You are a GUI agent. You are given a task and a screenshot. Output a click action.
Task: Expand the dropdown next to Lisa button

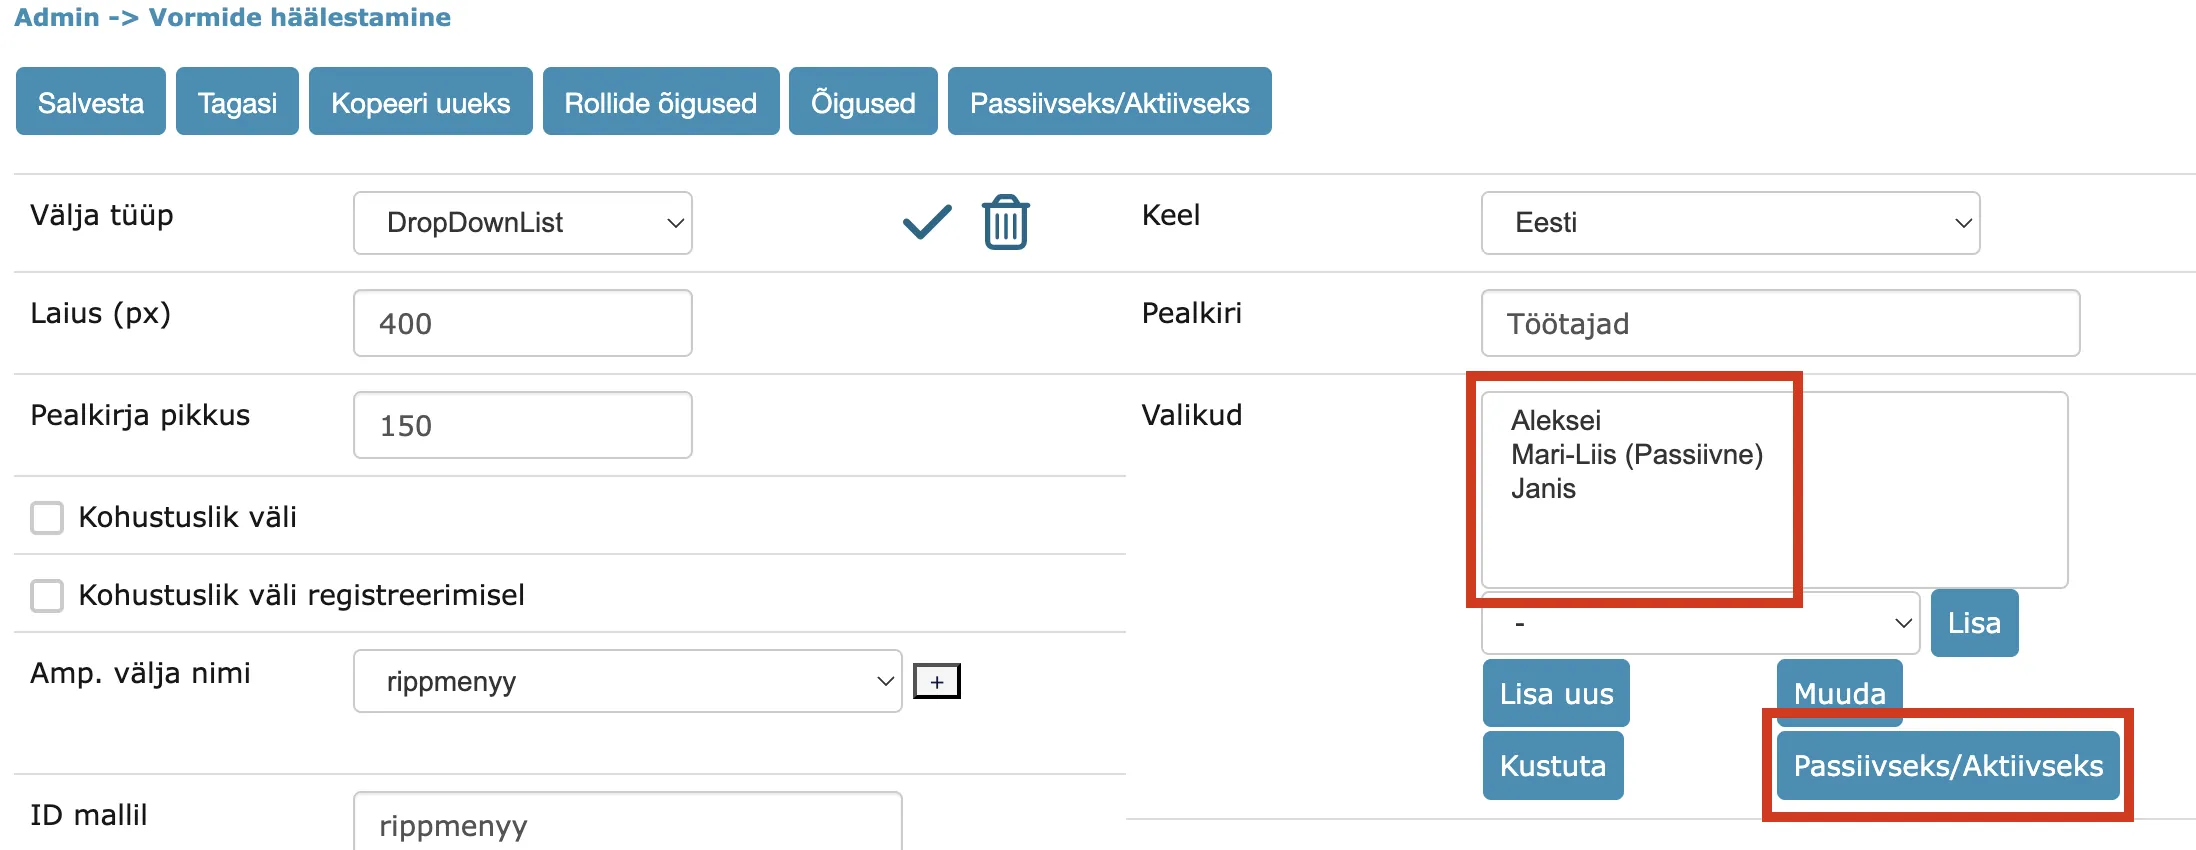(1700, 623)
